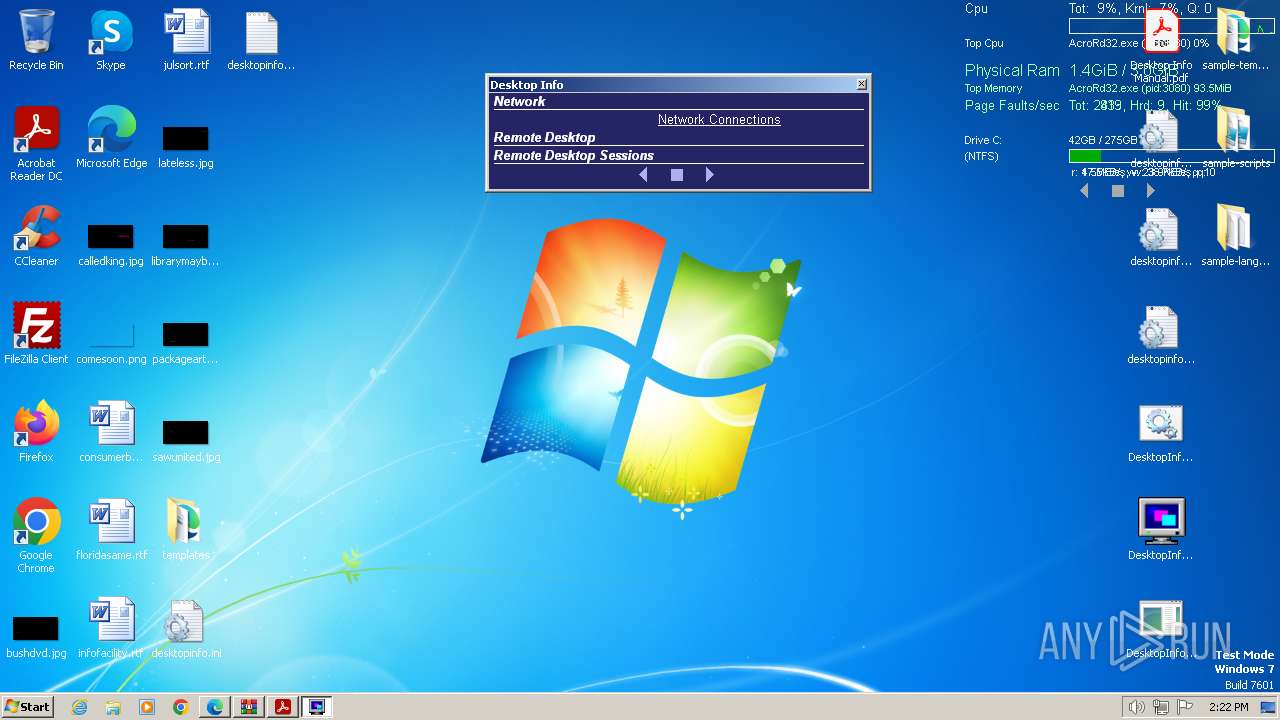The image size is (1280, 720).
Task: Close the Desktop Info window
Action: [x=862, y=84]
